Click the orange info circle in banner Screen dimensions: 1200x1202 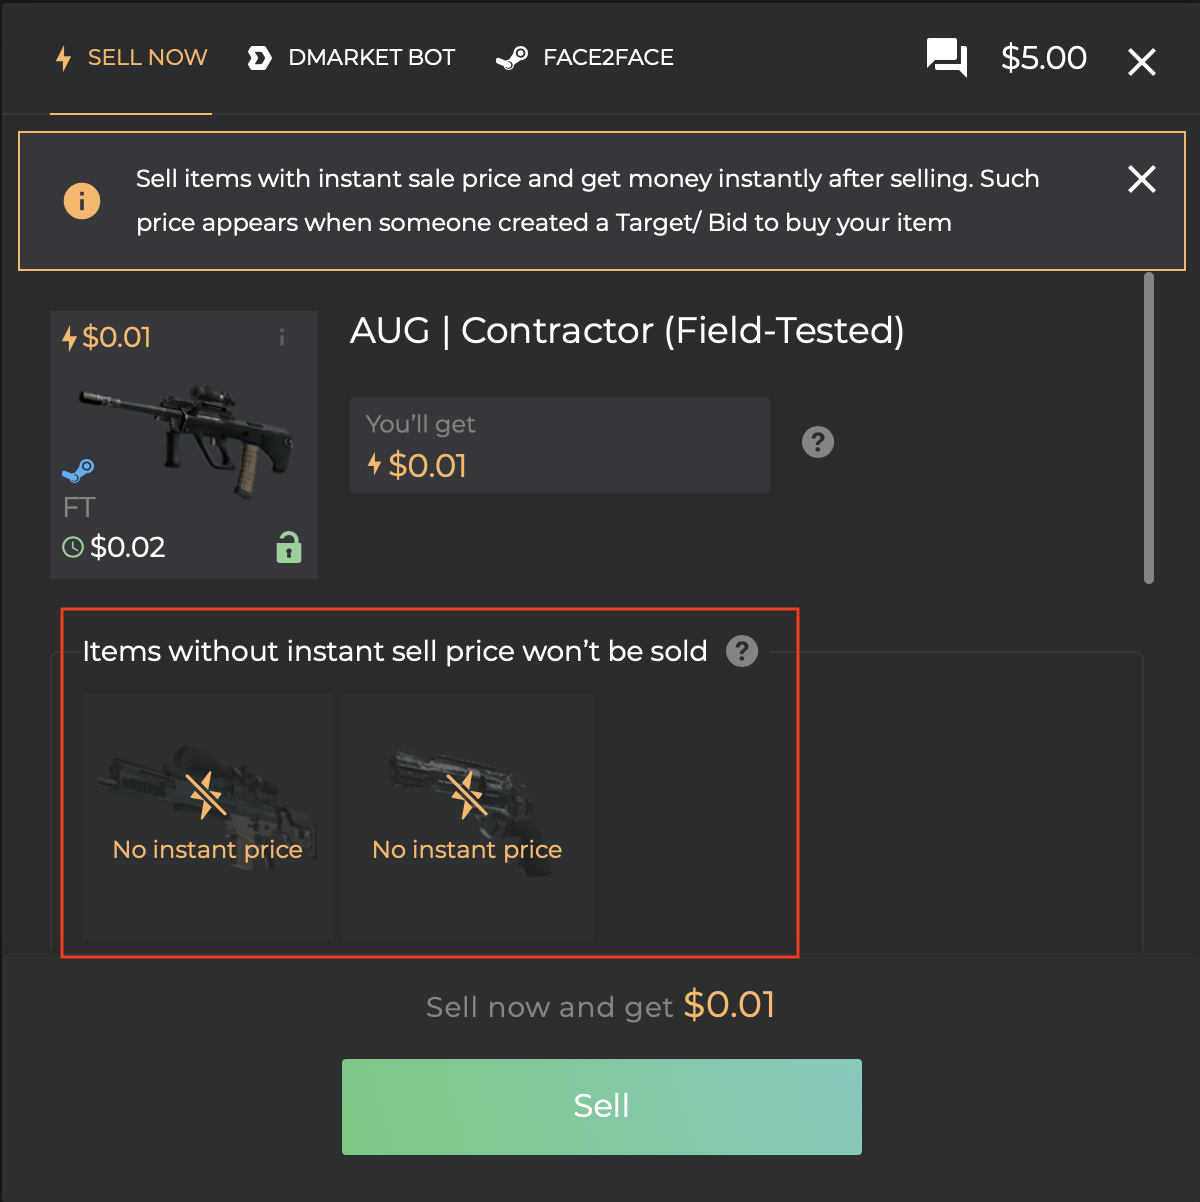82,201
